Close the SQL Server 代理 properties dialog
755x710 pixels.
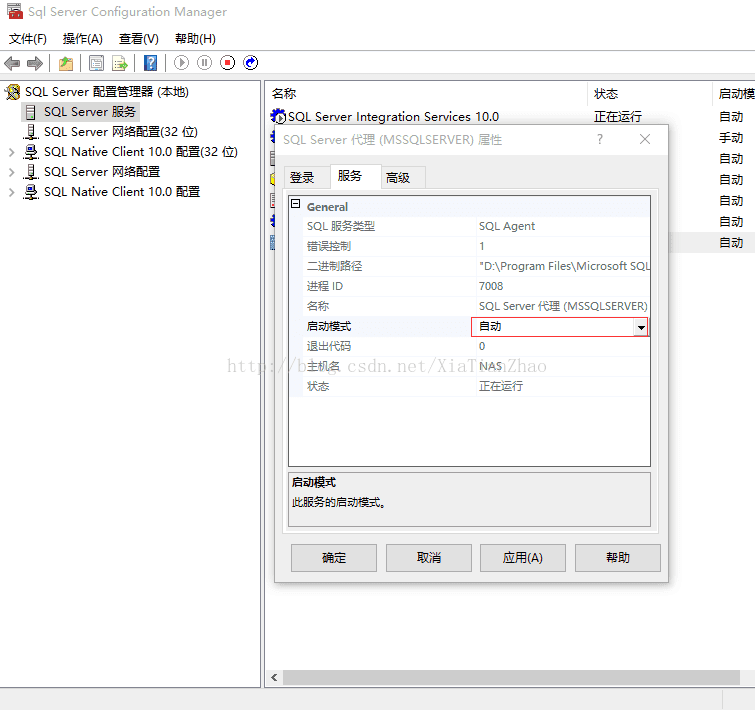[645, 140]
